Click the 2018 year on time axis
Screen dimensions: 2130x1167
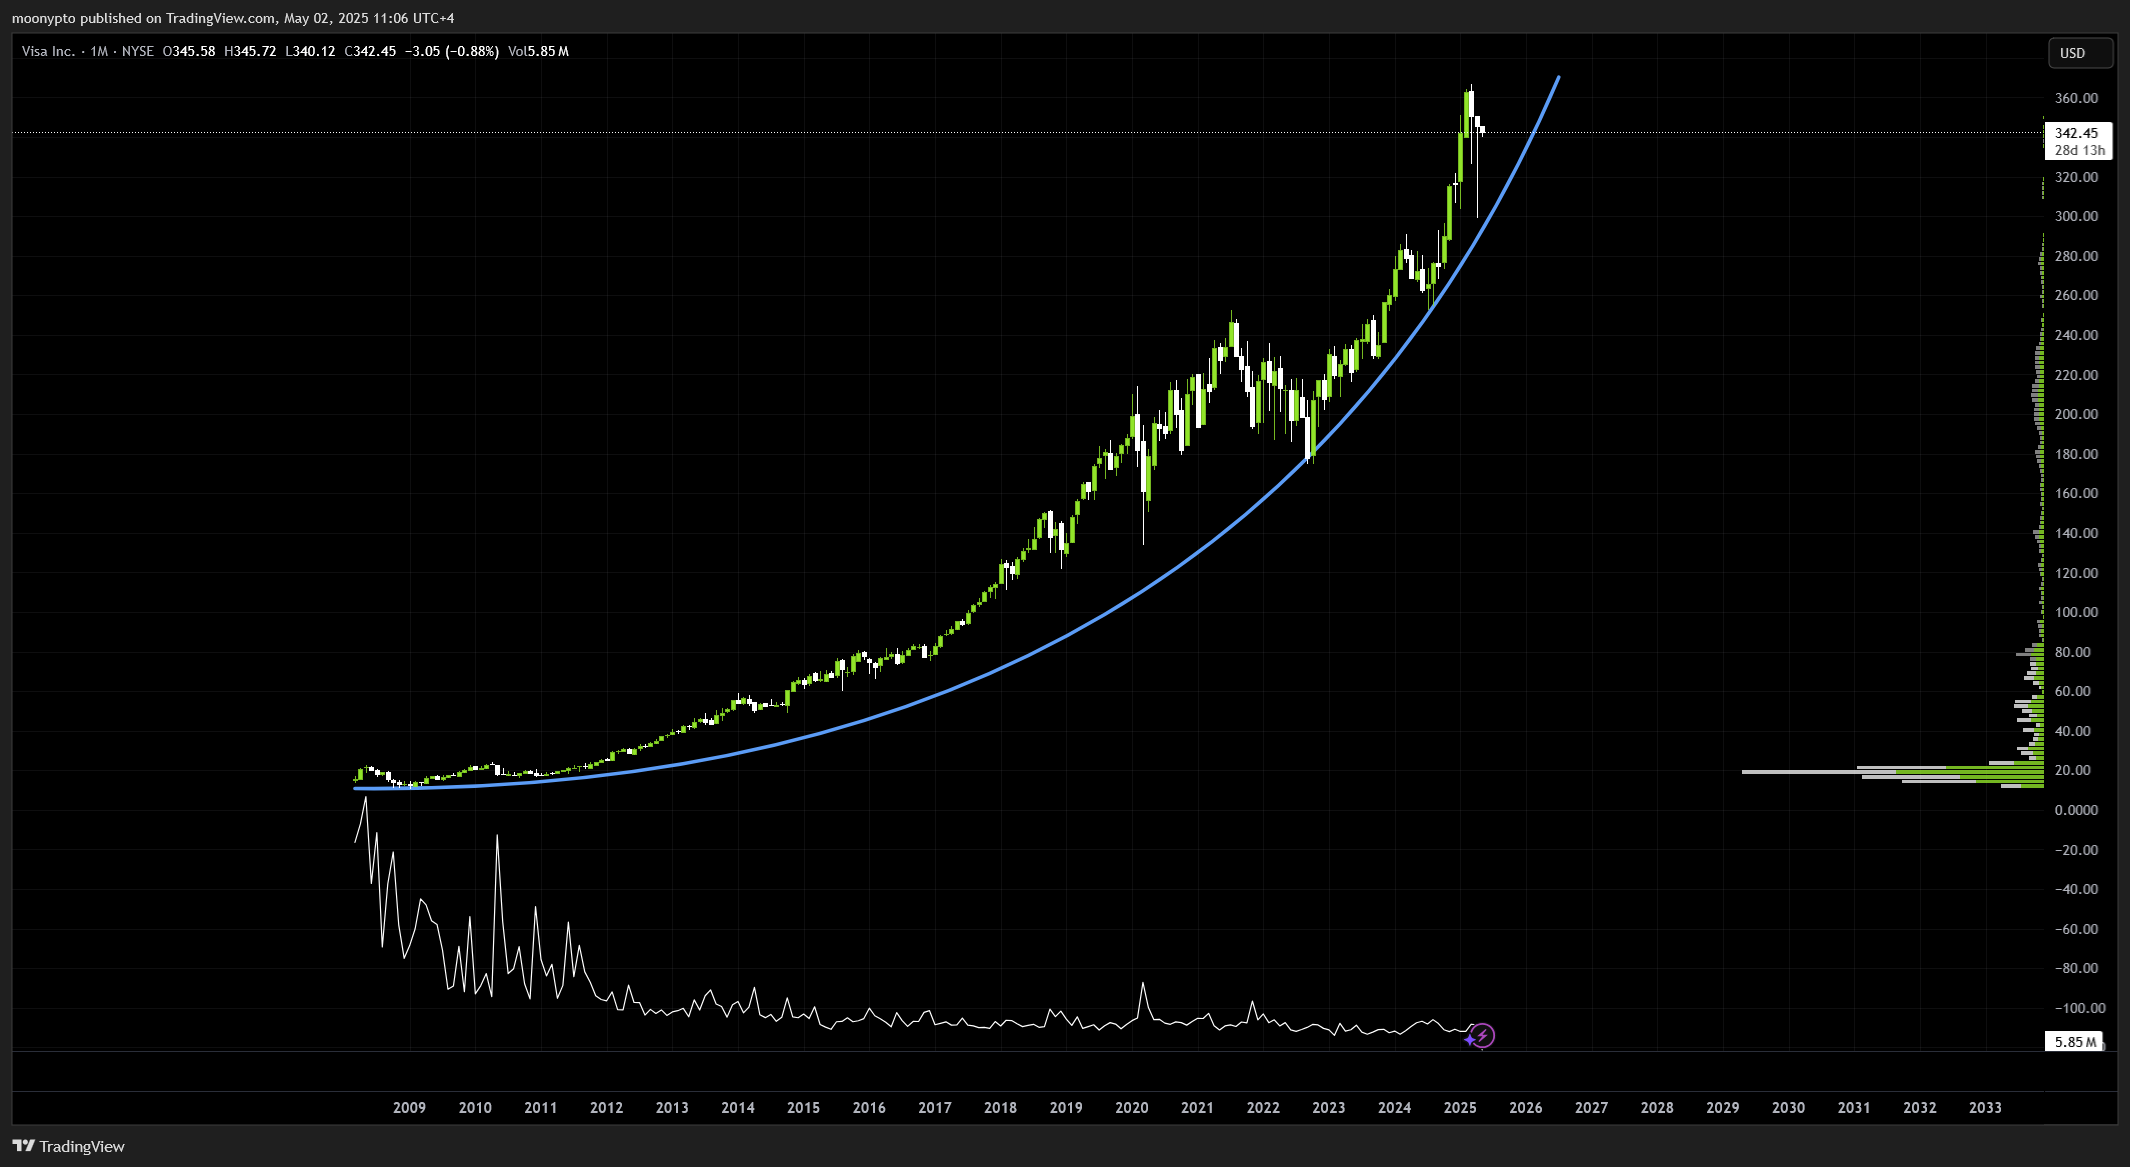click(x=1001, y=1108)
